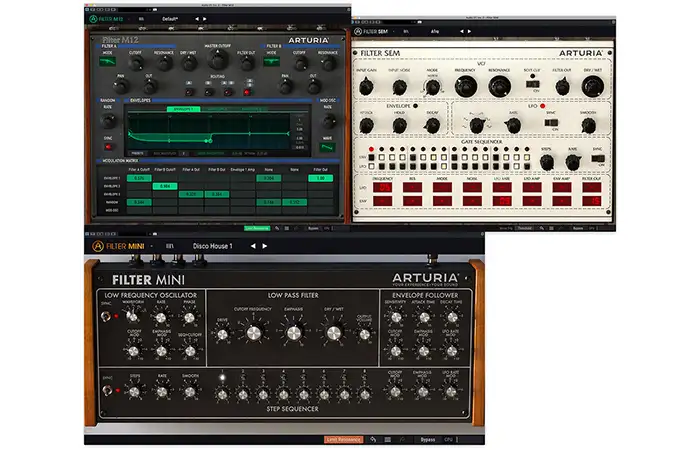Toggle first ENV step in Gate Sequencer
The width and height of the screenshot is (700, 450).
click(371, 158)
